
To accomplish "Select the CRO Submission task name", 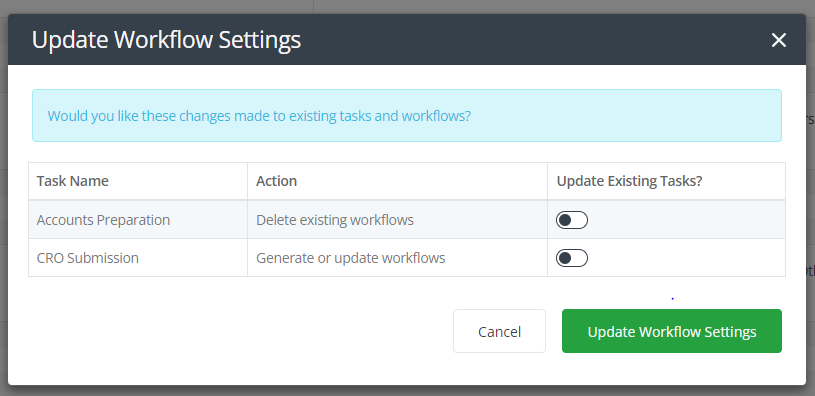I will (88, 258).
